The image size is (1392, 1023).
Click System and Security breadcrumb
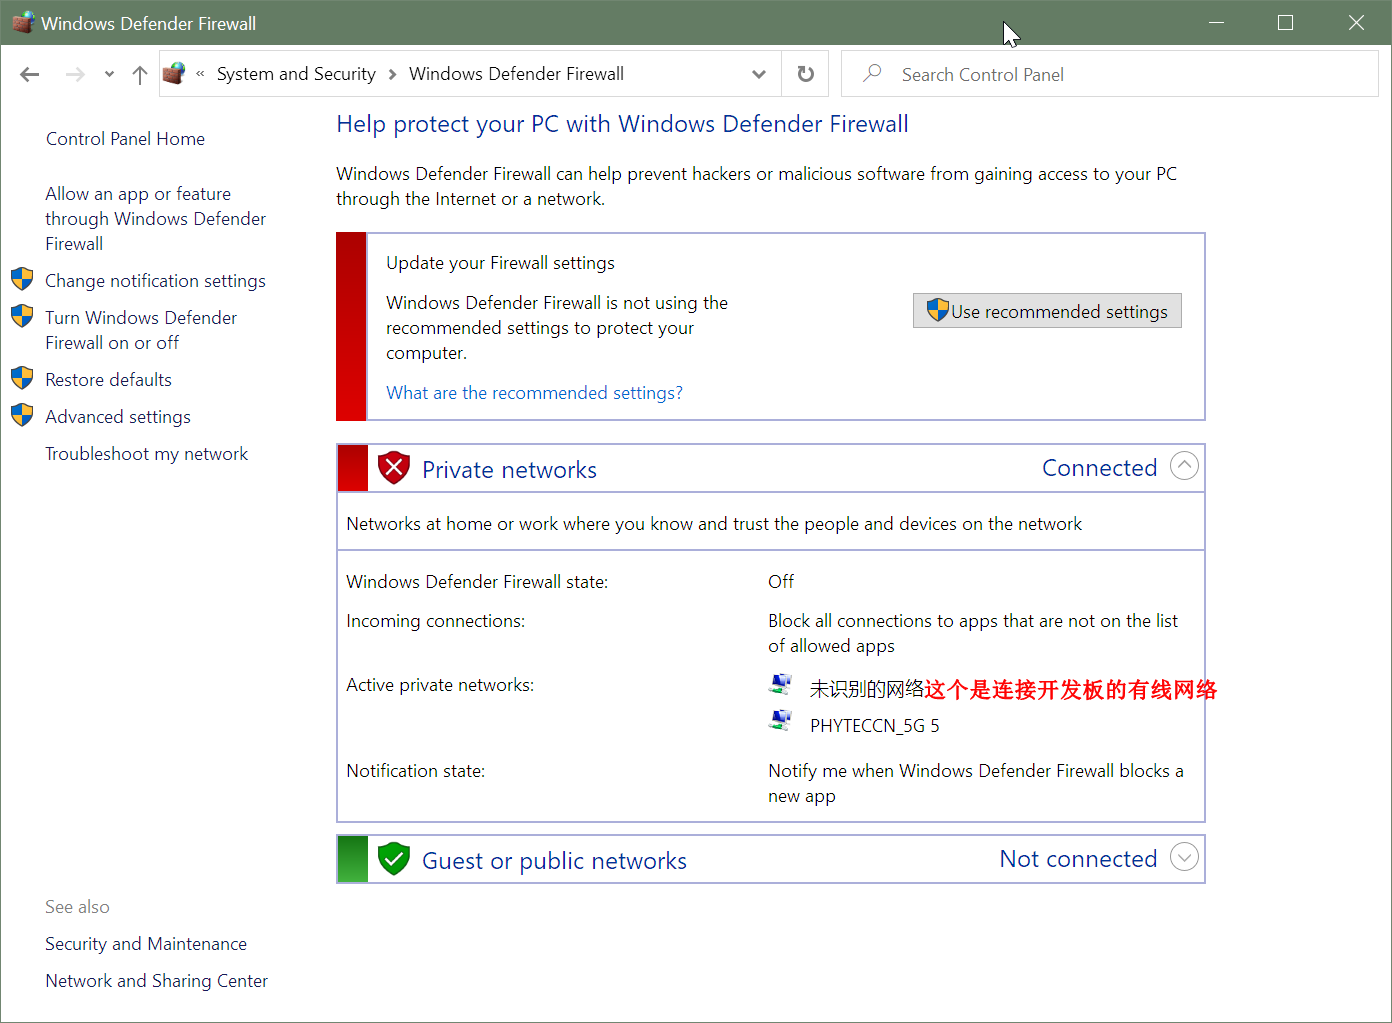(296, 74)
